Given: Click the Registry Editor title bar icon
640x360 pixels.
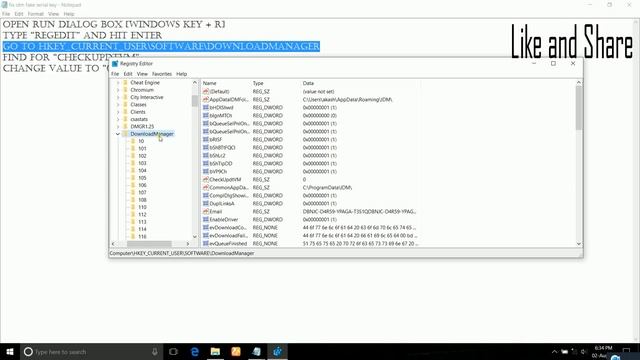Looking at the screenshot, I should (115, 64).
